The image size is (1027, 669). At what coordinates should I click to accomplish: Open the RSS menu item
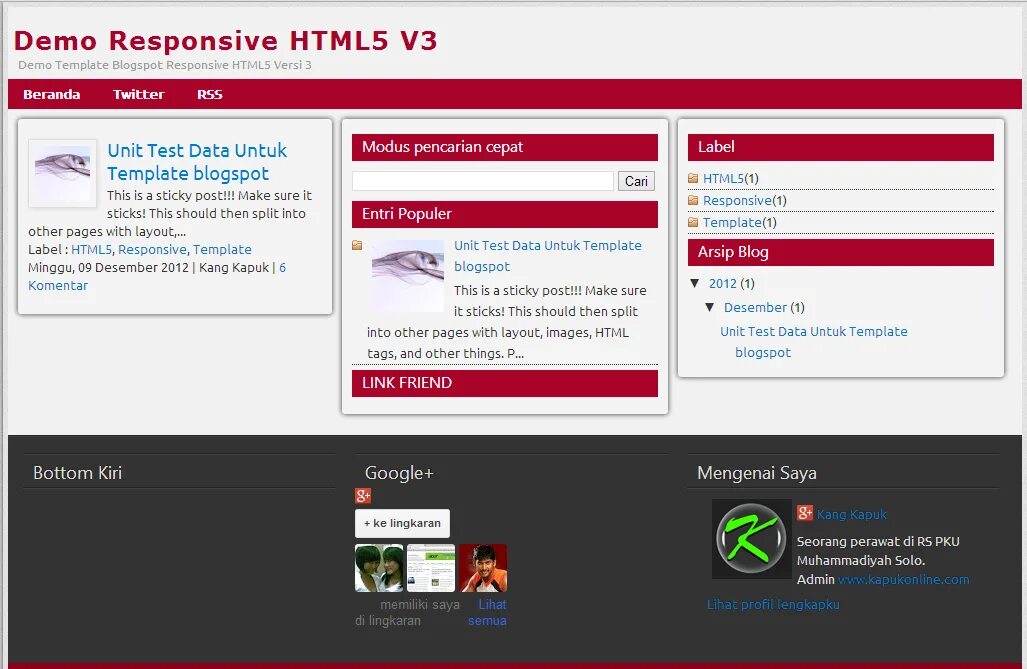[210, 94]
